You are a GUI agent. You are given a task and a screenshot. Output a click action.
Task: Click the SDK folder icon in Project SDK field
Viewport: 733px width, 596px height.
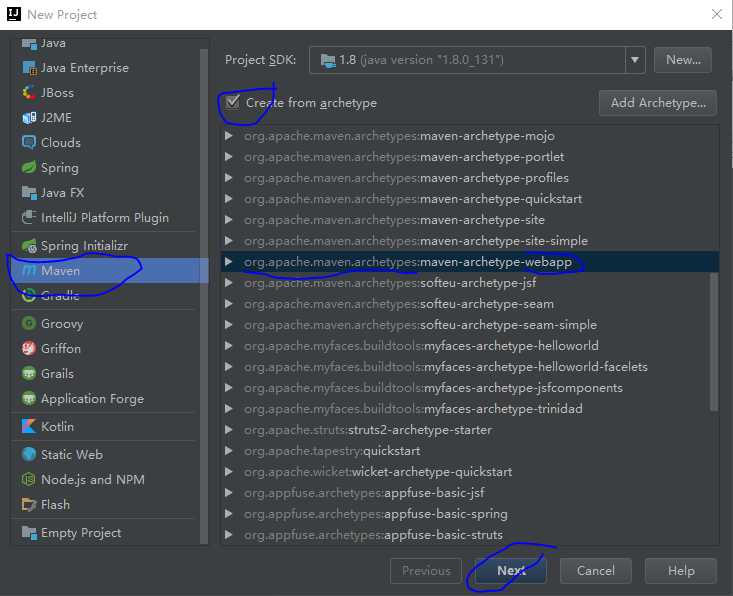328,60
